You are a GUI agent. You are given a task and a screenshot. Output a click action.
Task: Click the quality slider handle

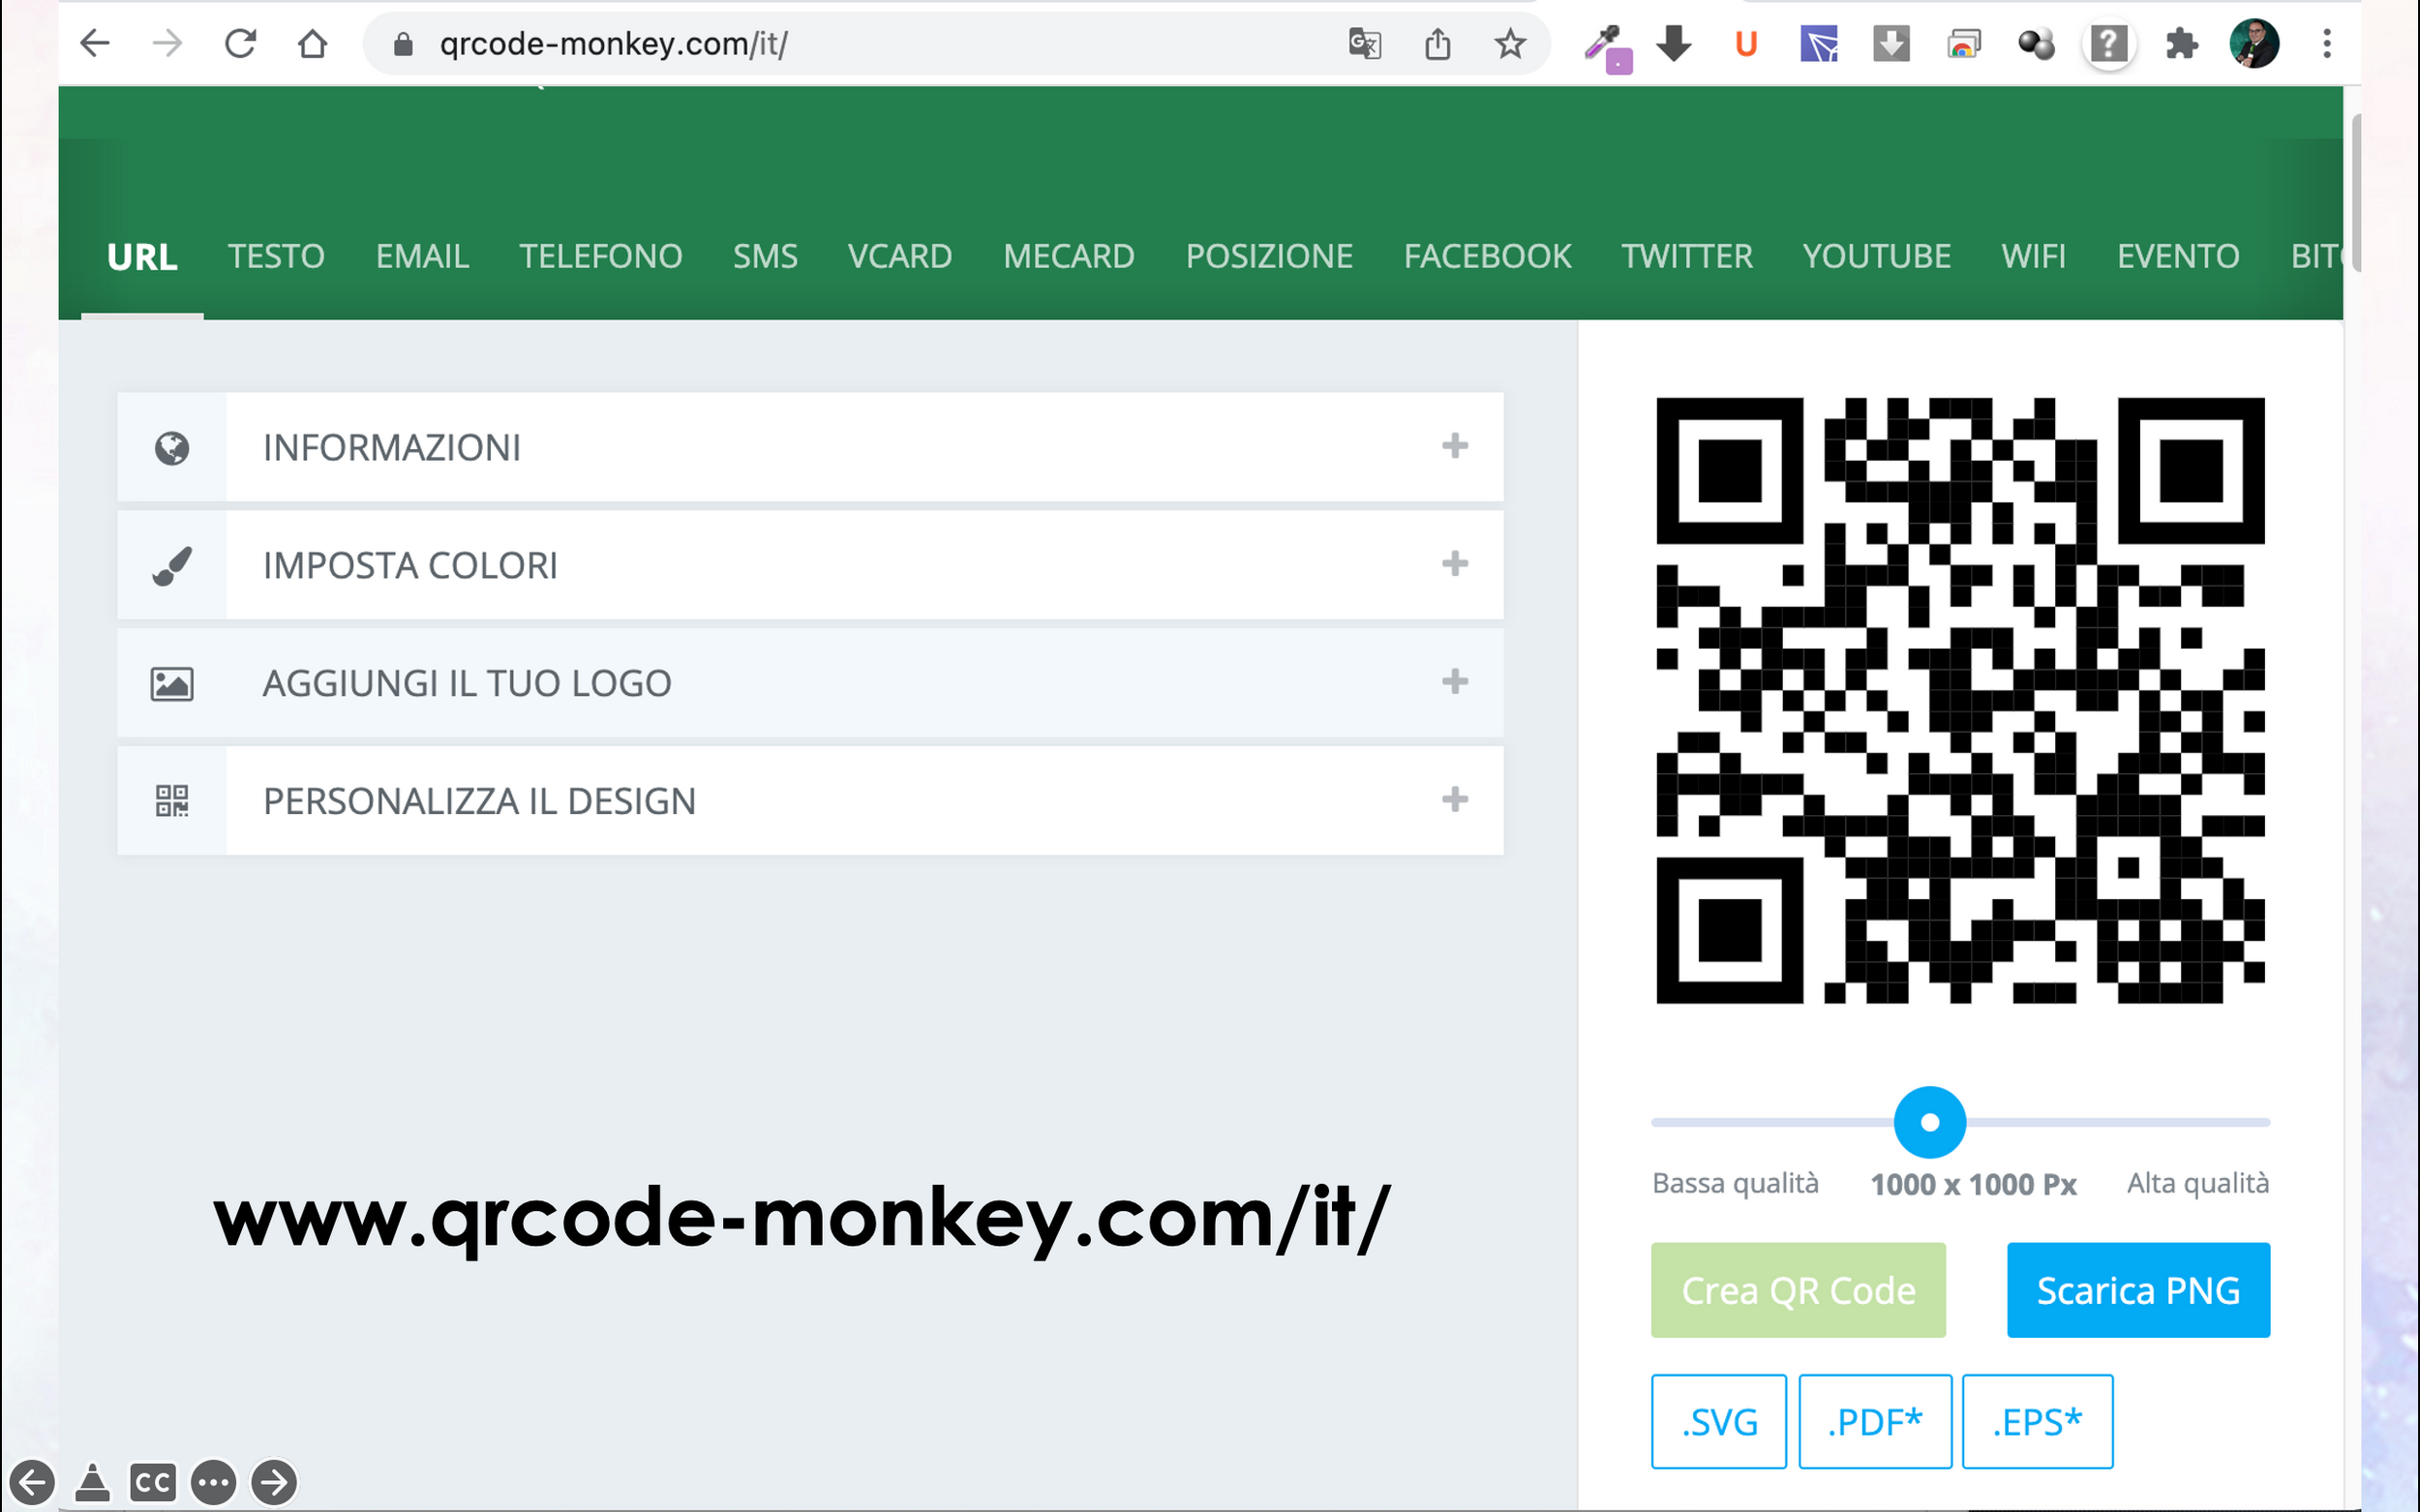(x=1930, y=1122)
